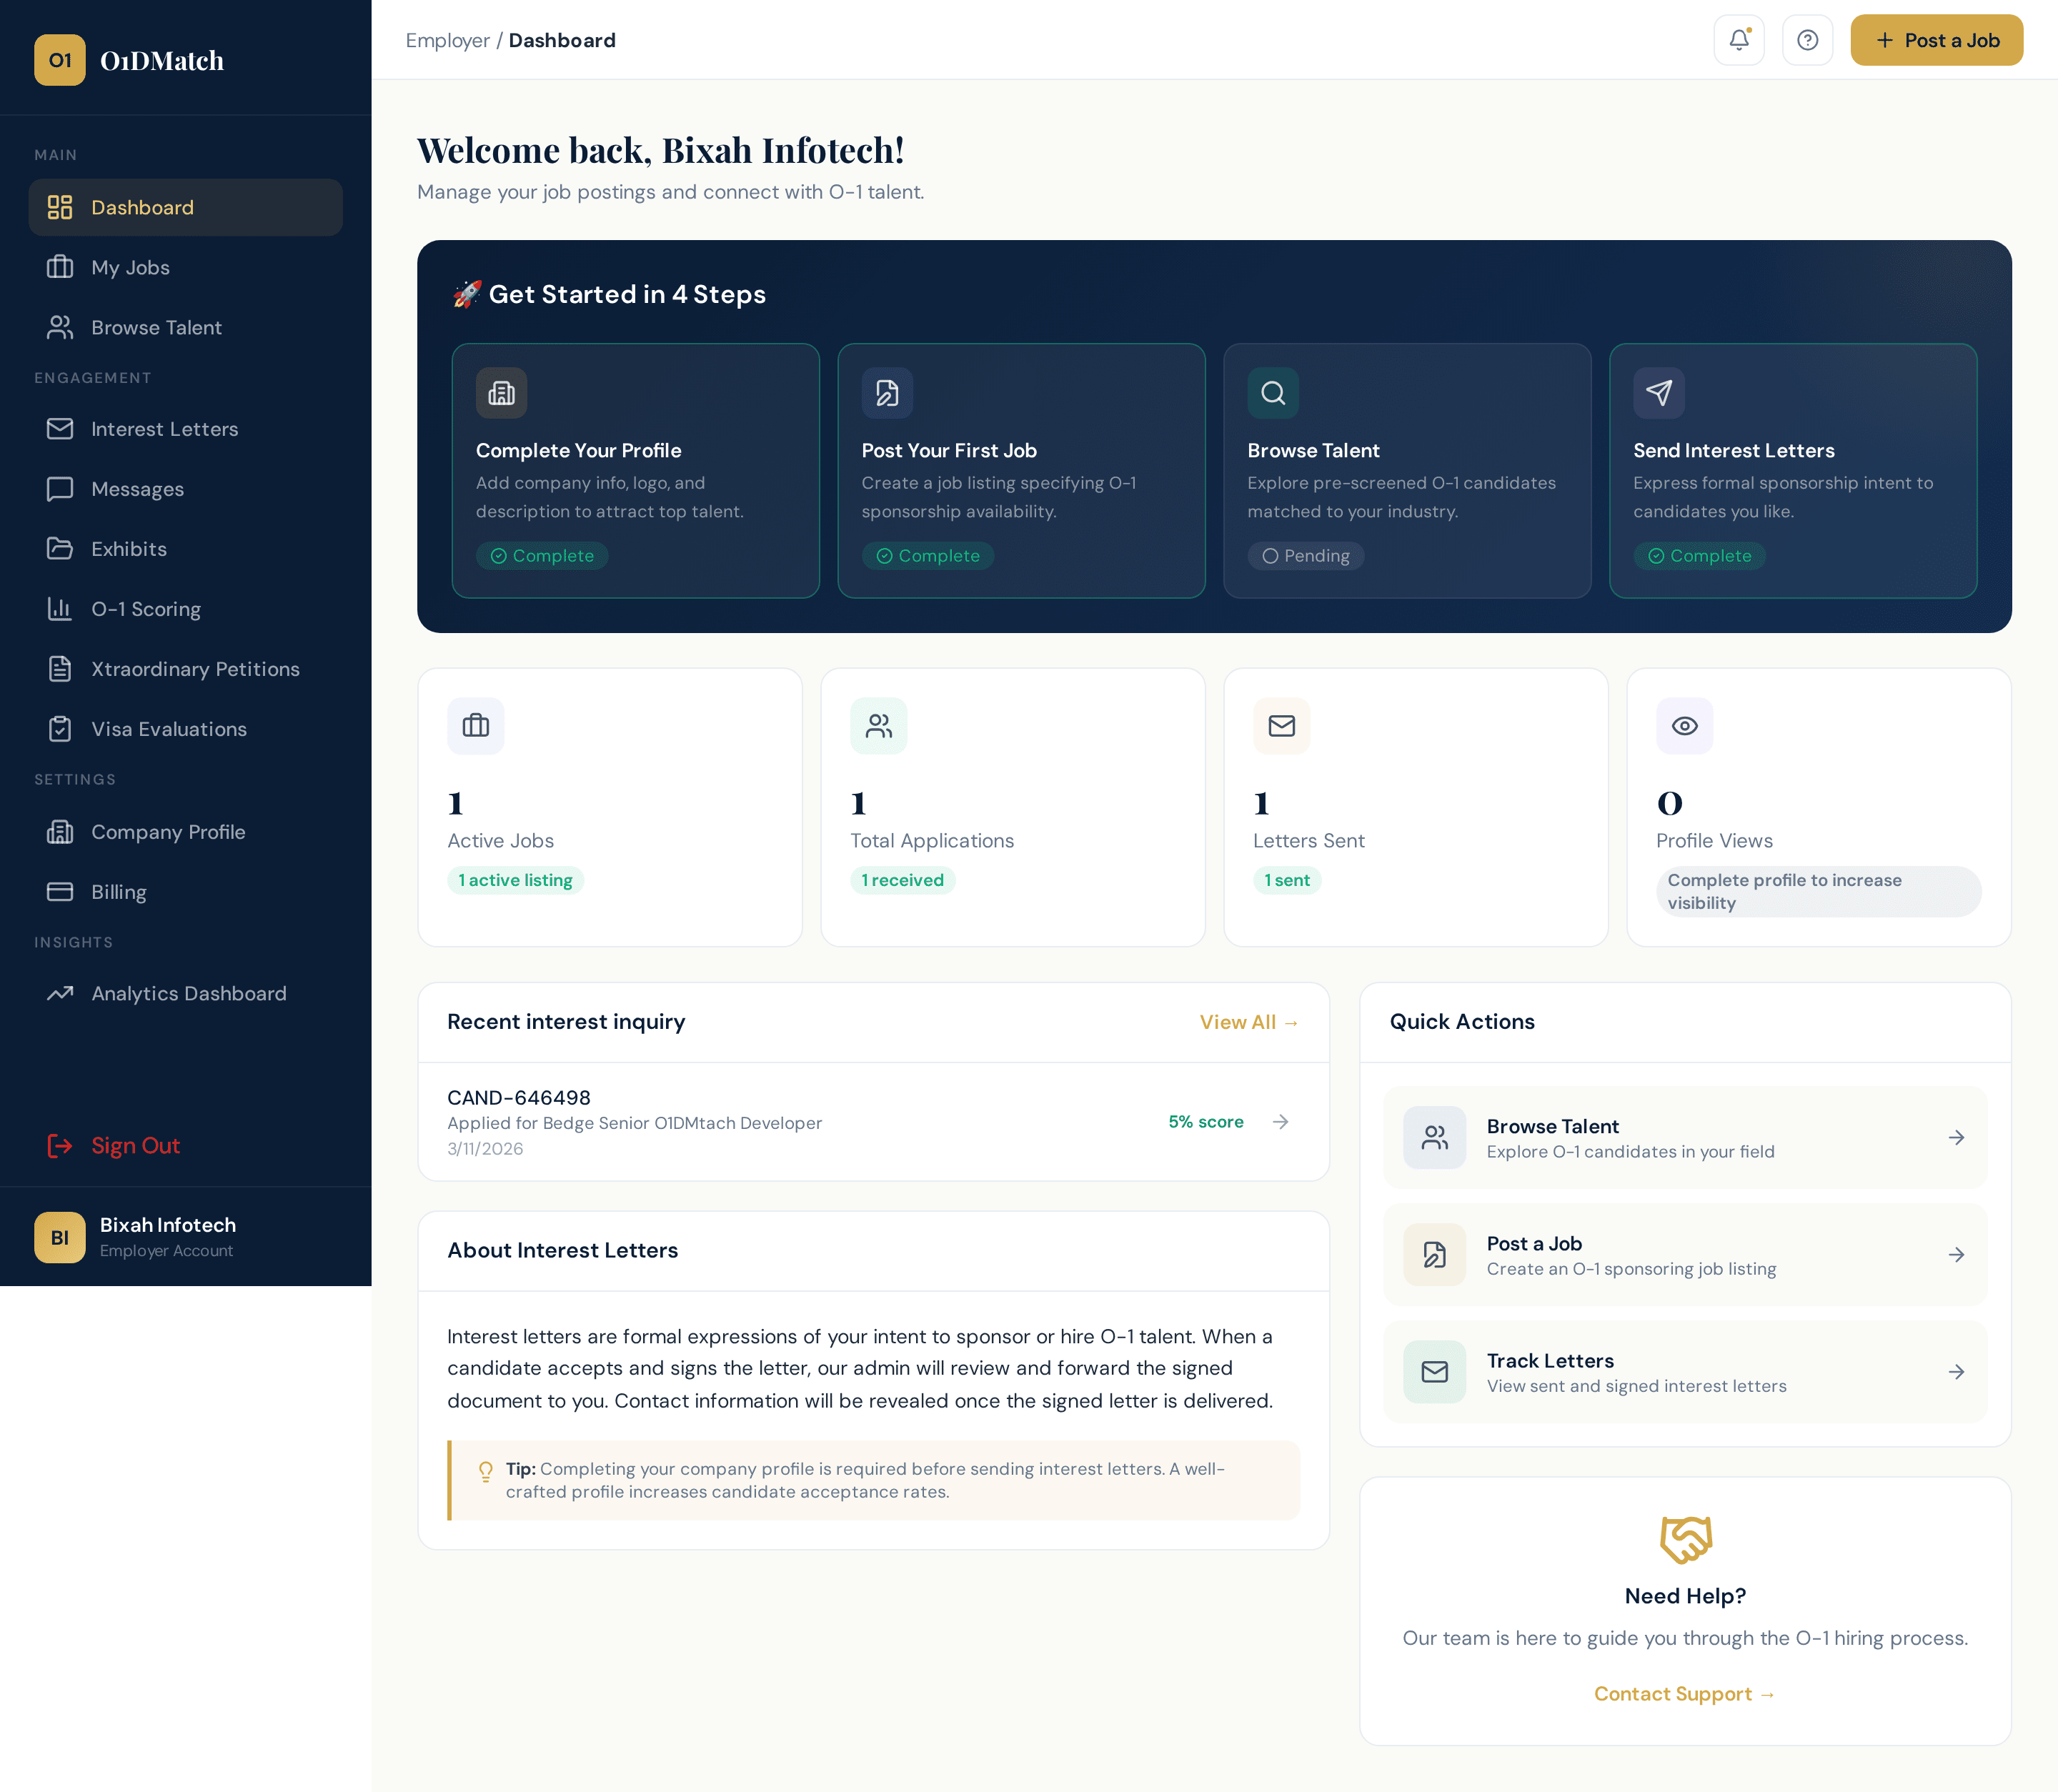The image size is (2058, 1792).
Task: Click the 5% score label
Action: pos(1206,1122)
